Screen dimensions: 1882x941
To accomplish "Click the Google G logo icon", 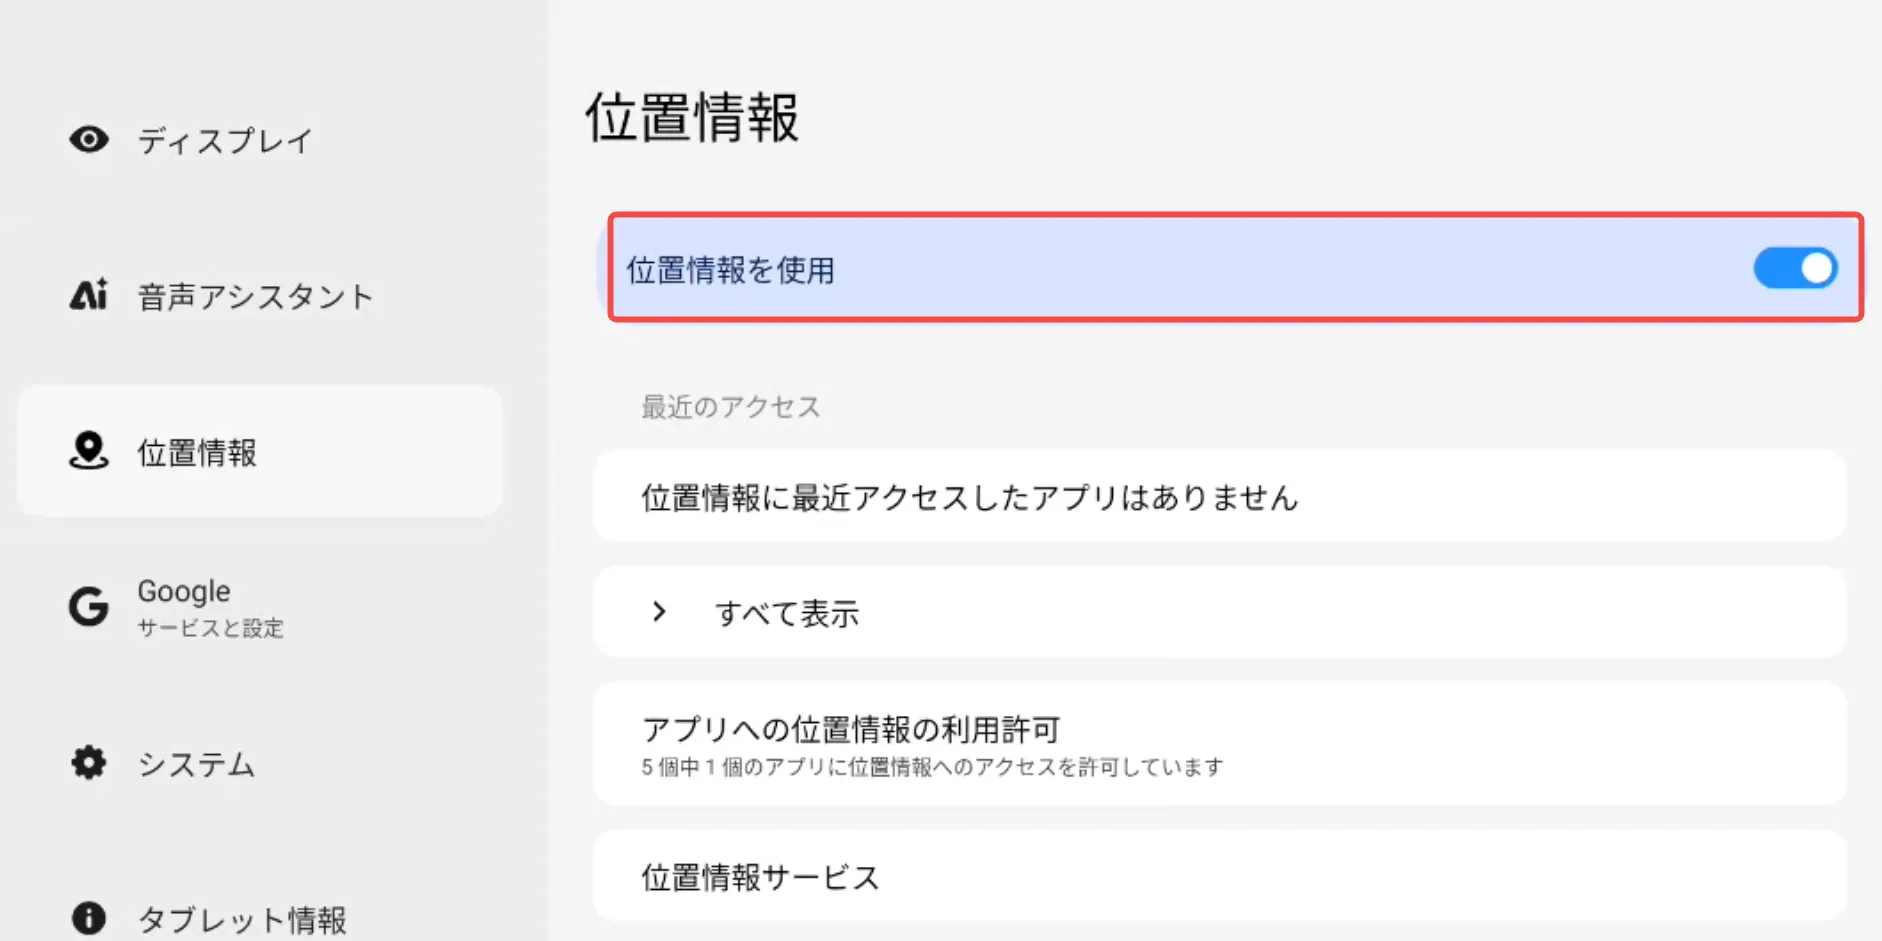I will [89, 606].
